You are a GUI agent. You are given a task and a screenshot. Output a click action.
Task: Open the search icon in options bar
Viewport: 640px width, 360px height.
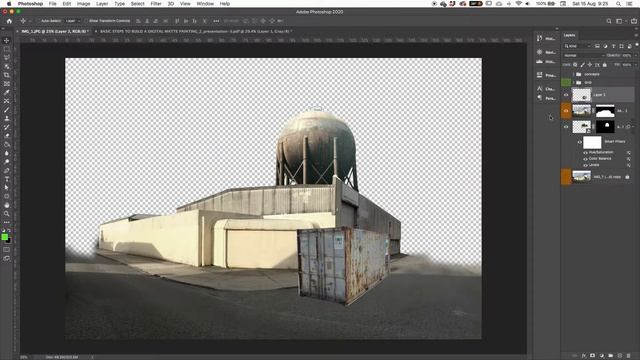click(609, 21)
